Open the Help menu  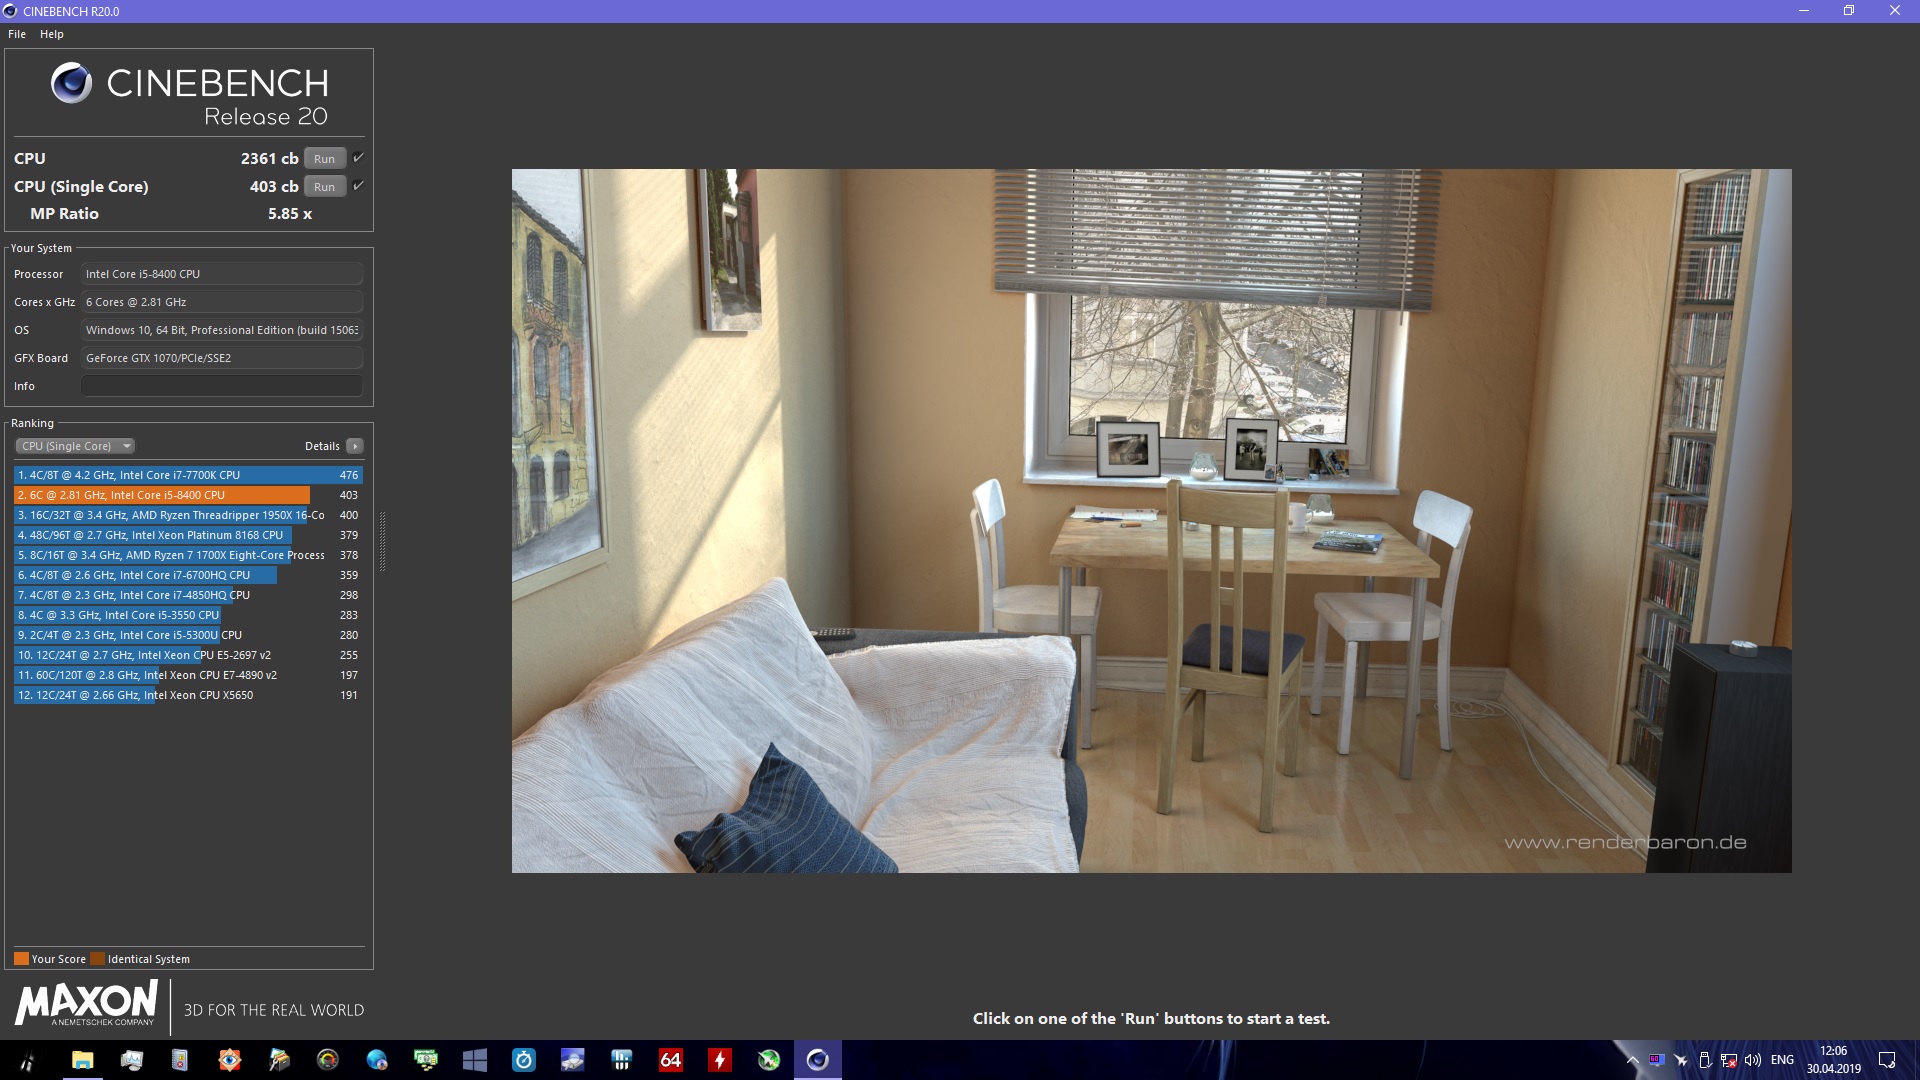pyautogui.click(x=52, y=34)
